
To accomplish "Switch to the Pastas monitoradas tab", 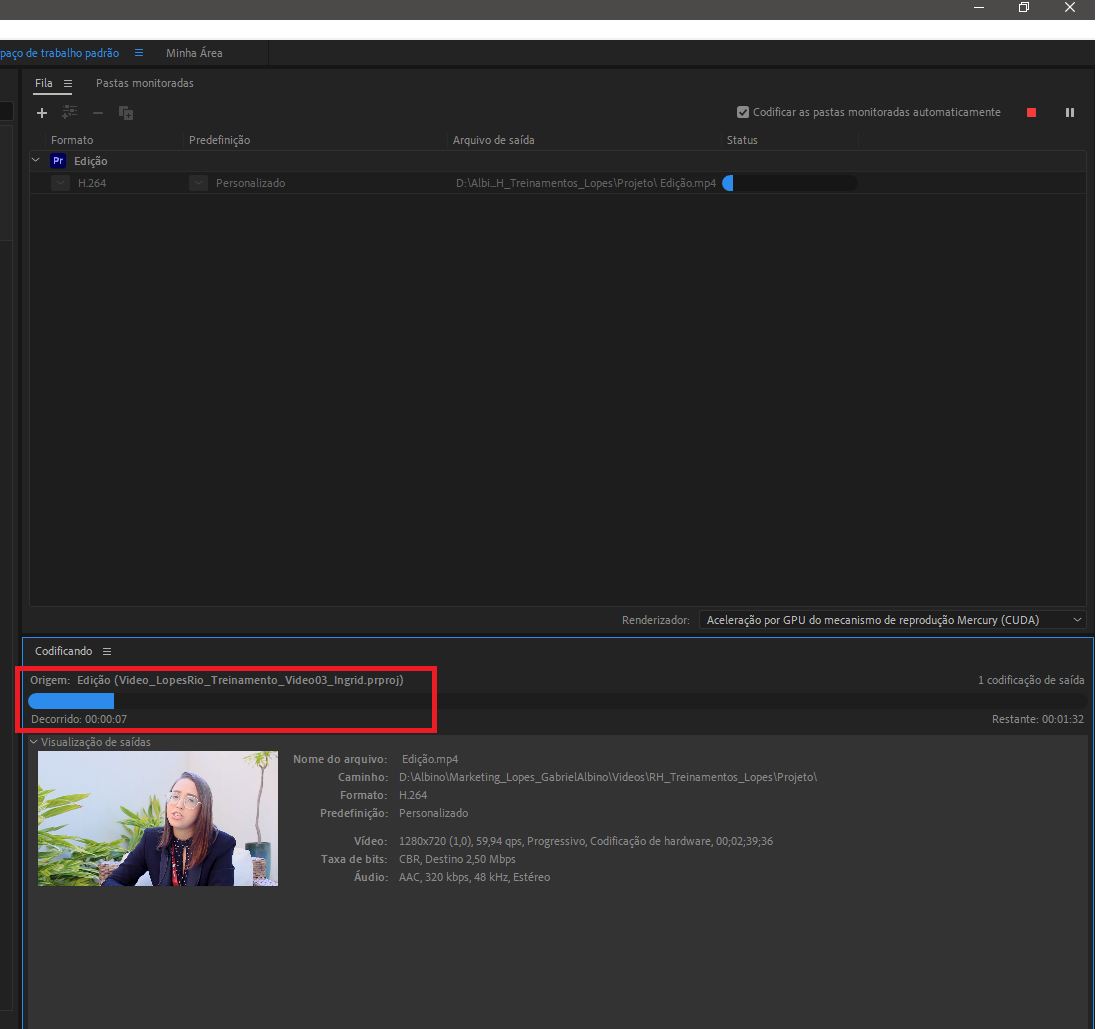I will click(145, 84).
